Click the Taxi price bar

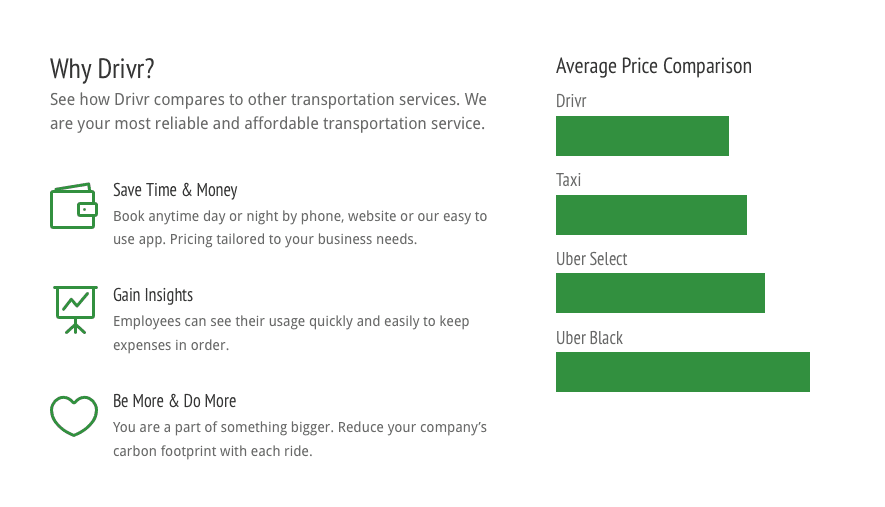tap(651, 215)
